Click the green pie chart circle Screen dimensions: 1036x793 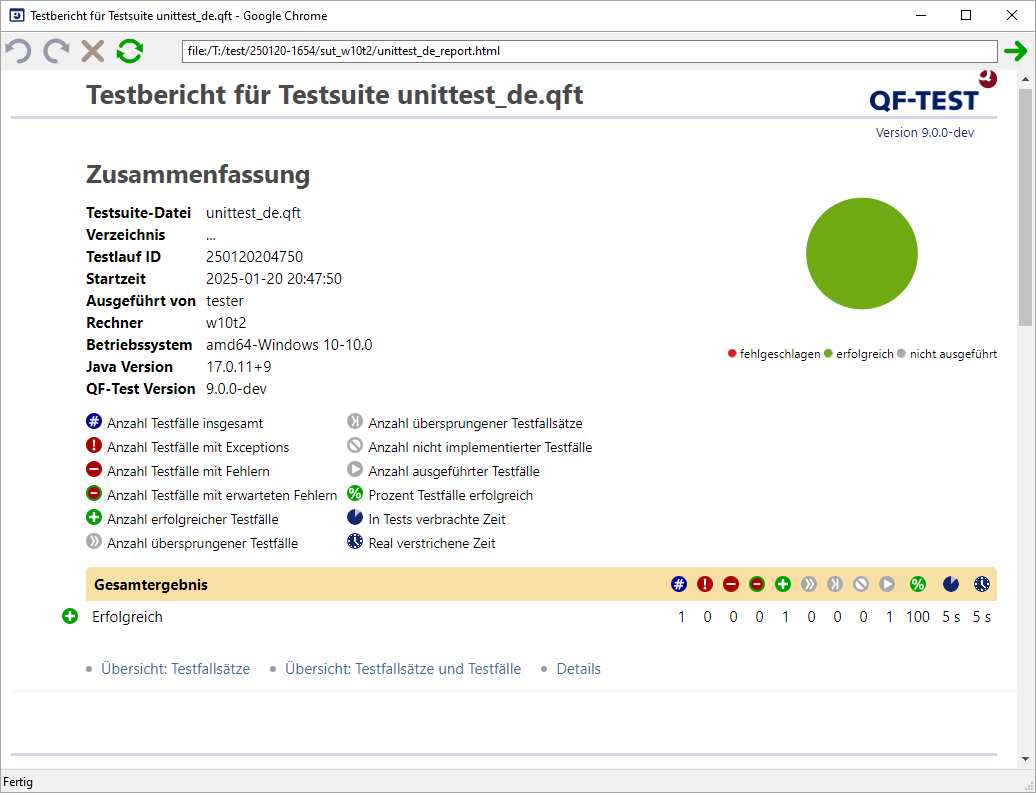point(862,253)
